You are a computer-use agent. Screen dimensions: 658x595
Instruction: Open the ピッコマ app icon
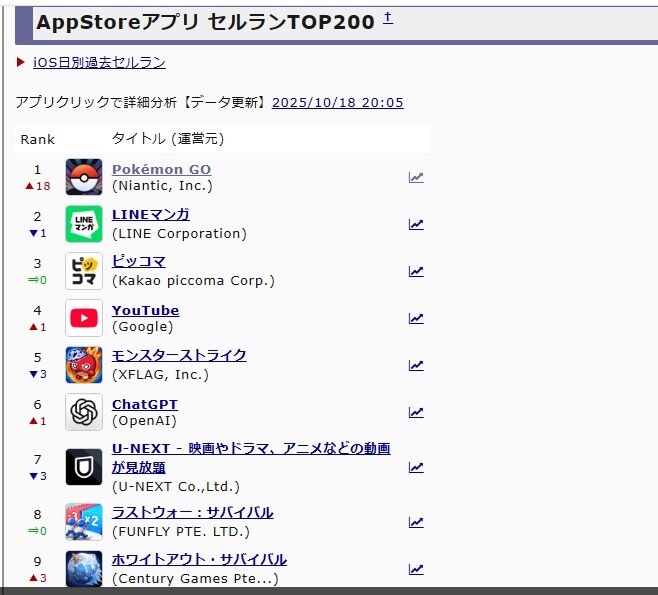pos(84,271)
